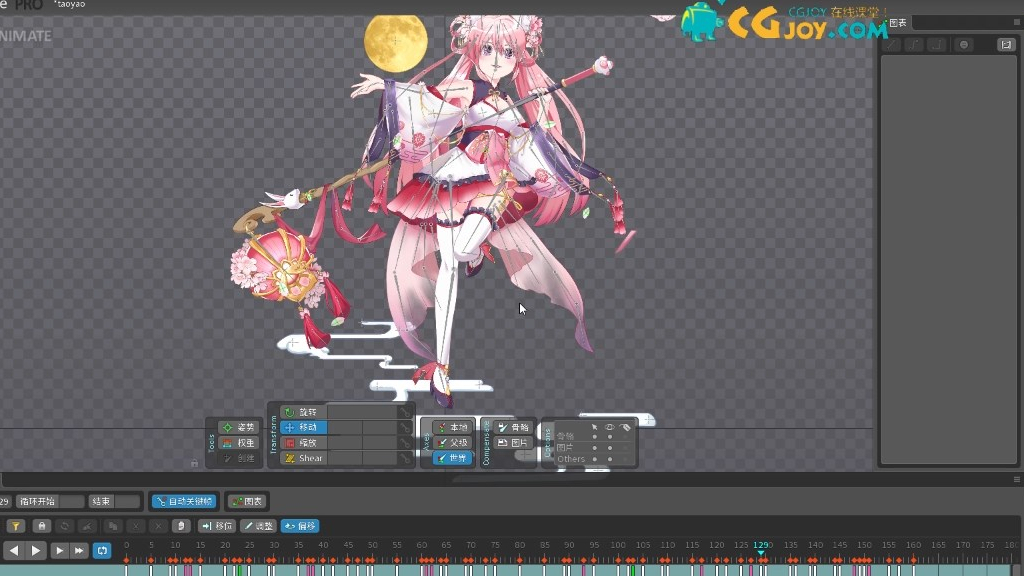
Task: Click the lock icon near the Tools panel
Action: (195, 463)
